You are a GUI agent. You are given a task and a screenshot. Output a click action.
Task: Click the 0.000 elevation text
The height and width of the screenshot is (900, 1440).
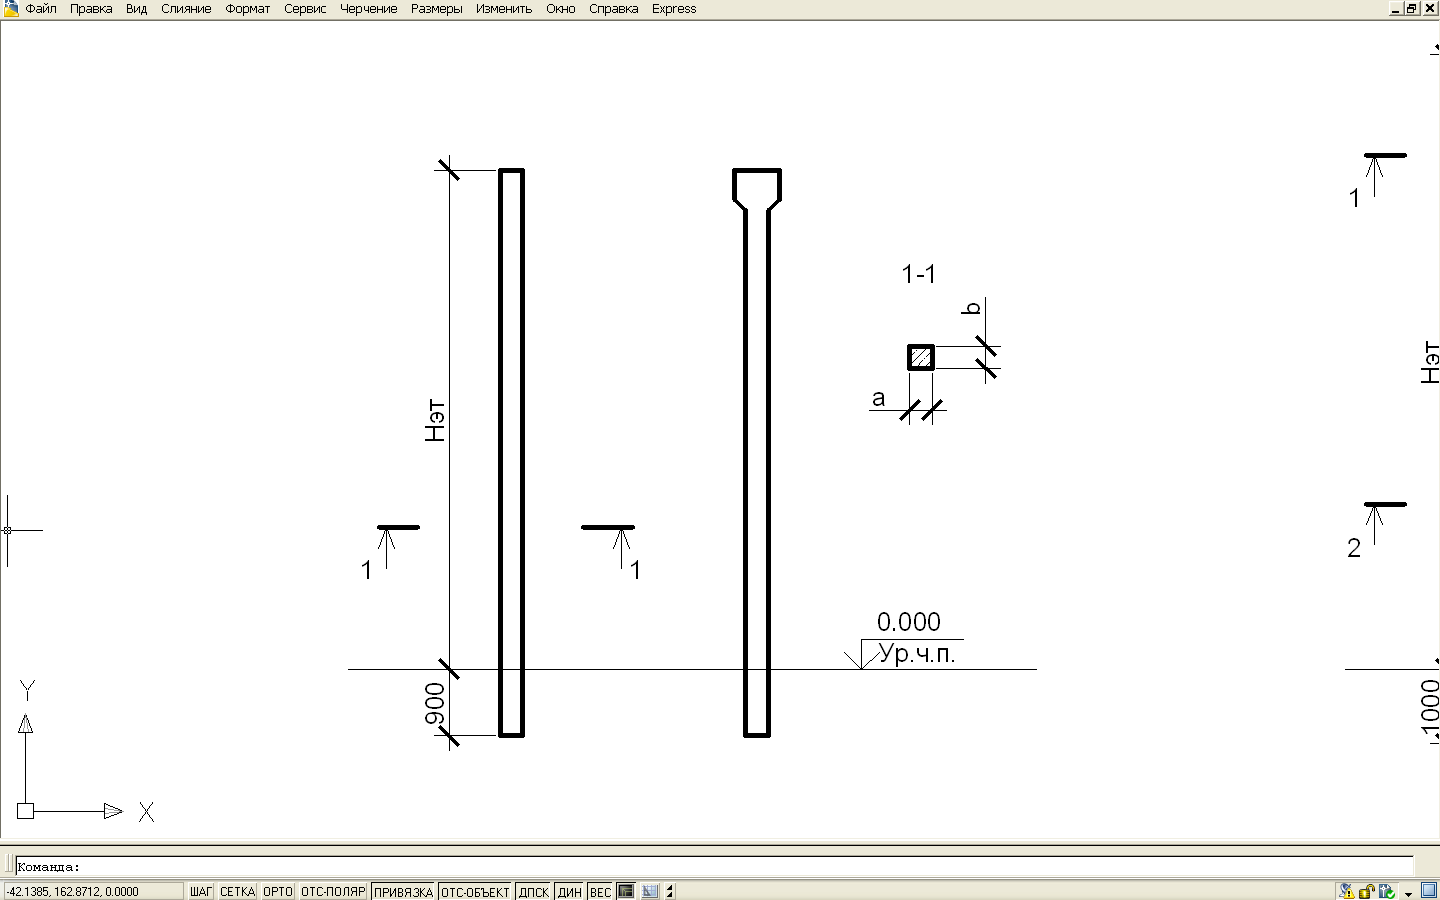[909, 622]
